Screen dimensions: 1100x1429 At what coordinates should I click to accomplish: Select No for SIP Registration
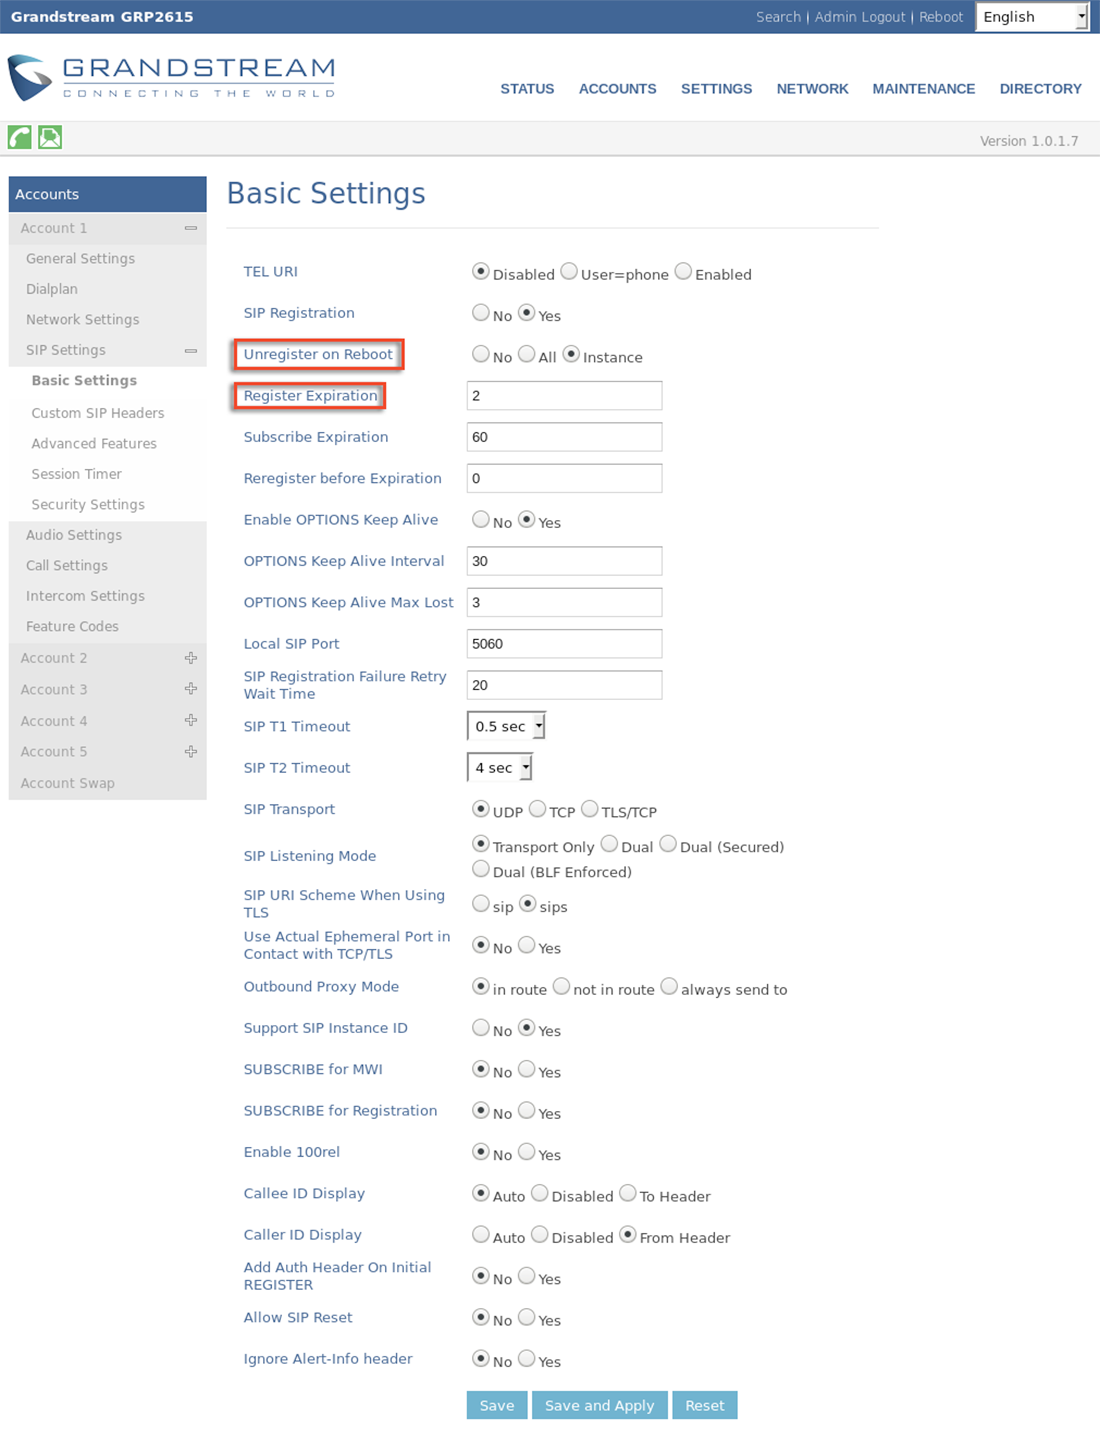click(x=481, y=312)
